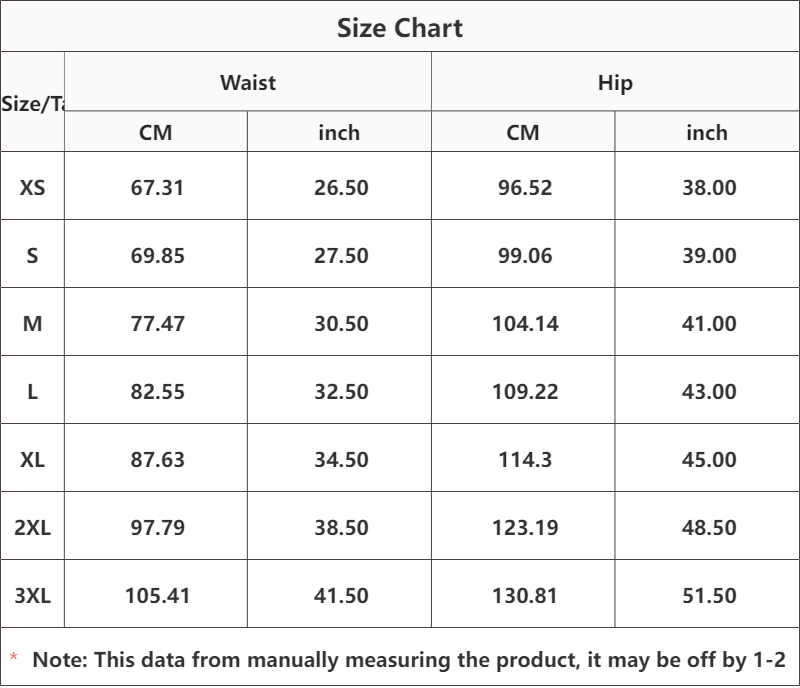Select the 2XL size label
Viewport: 800px width, 688px height.
(x=32, y=527)
